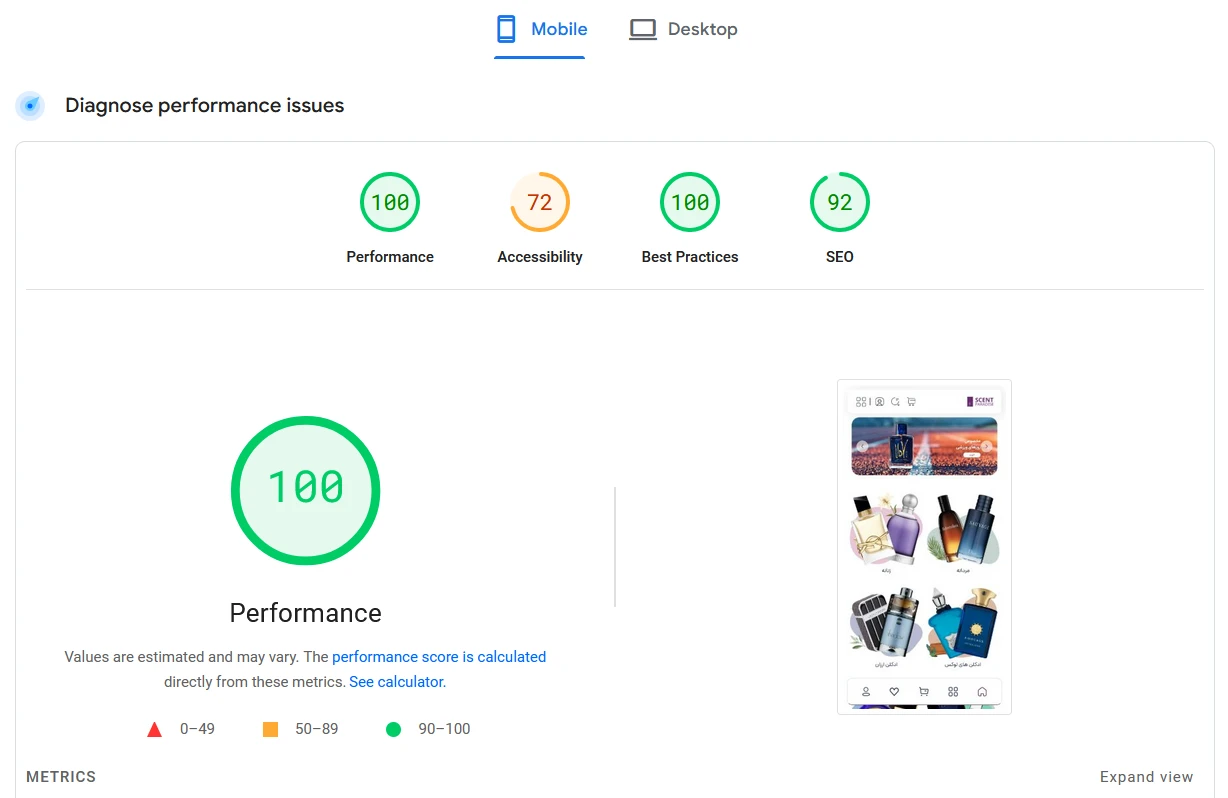Click the orange square 50–89 legend marker
The image size is (1228, 798).
point(270,729)
